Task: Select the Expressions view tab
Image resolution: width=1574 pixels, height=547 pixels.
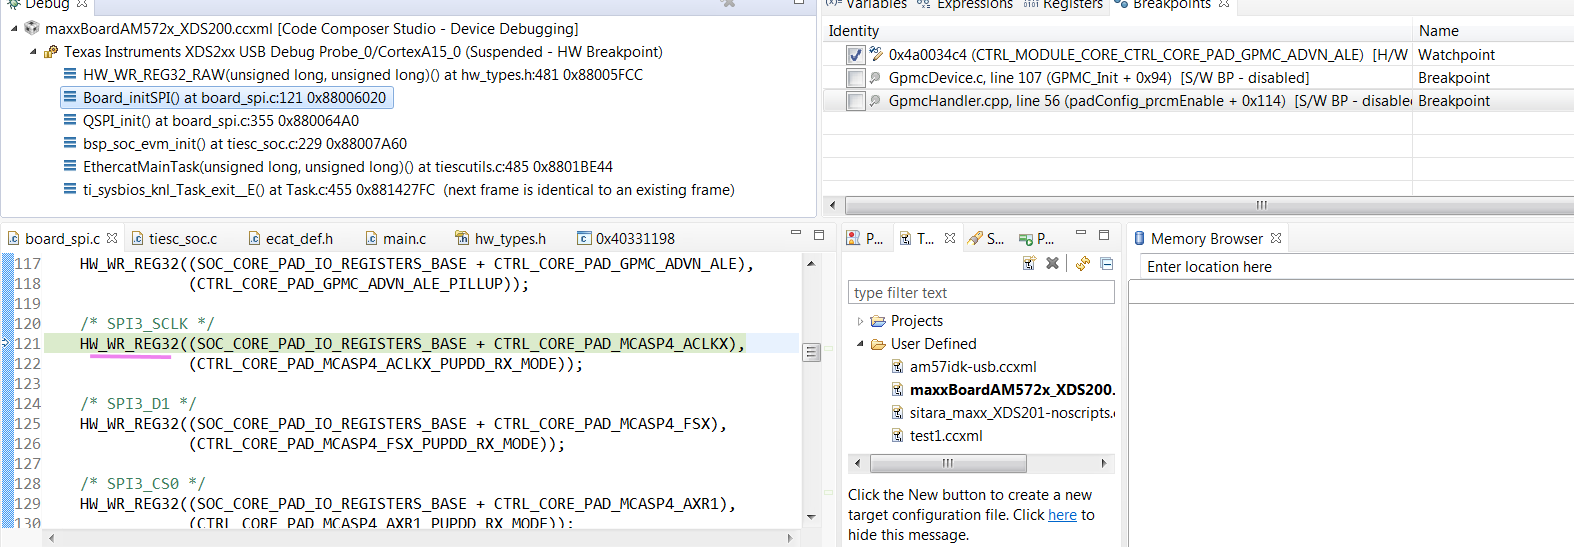Action: point(965,4)
